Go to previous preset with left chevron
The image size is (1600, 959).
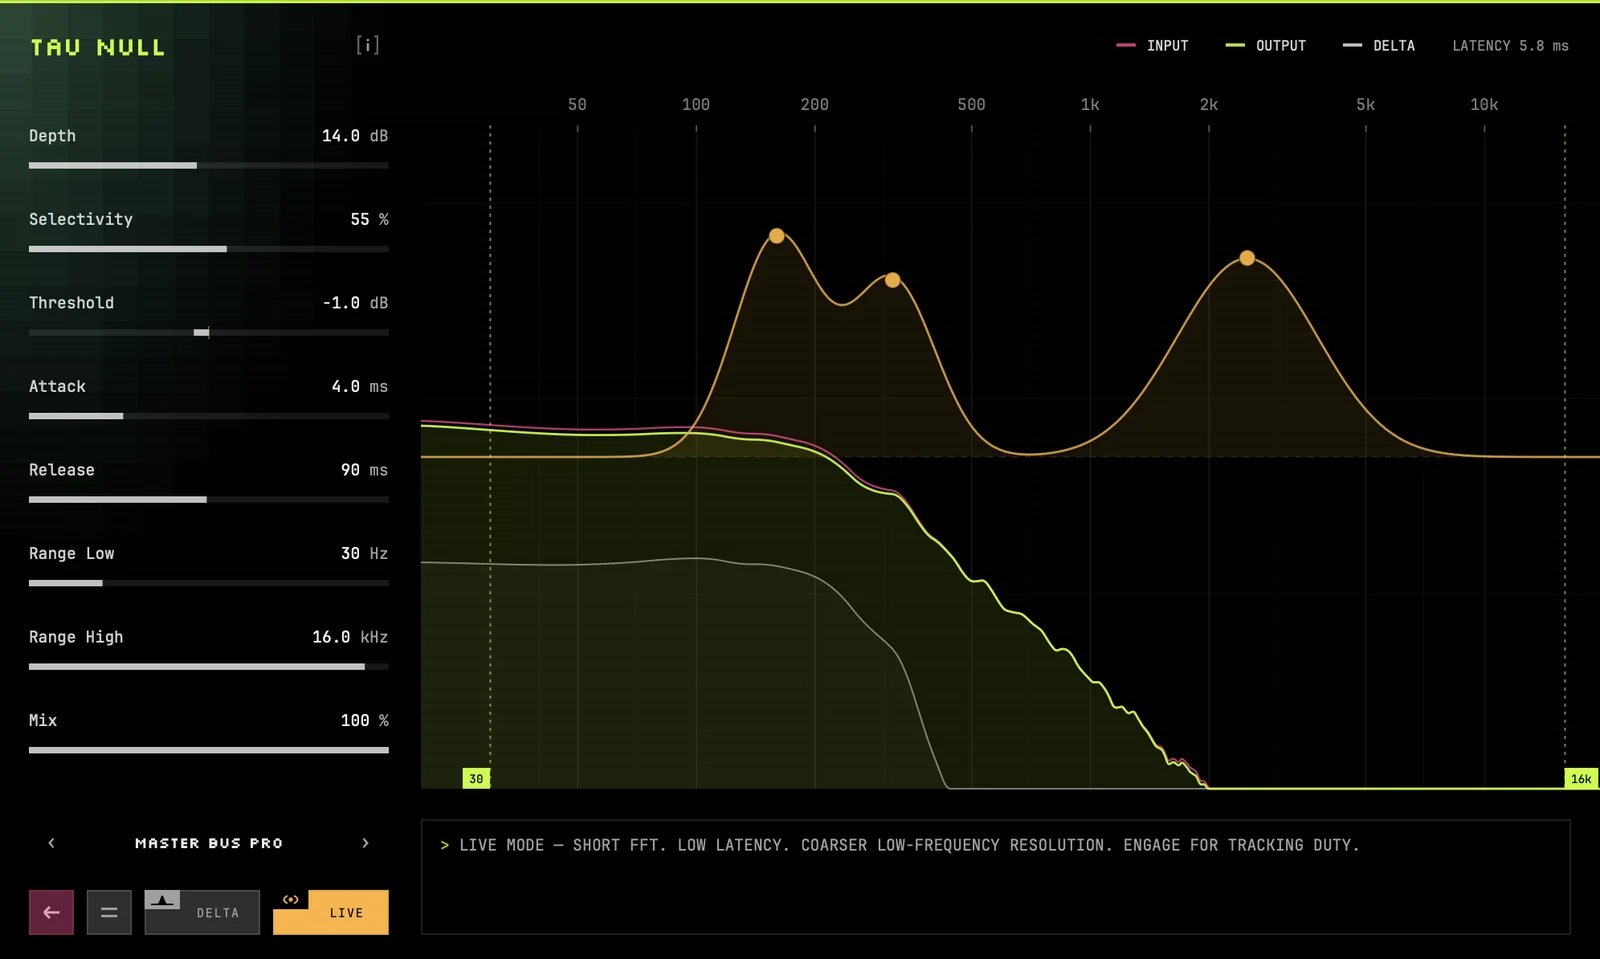[x=52, y=843]
